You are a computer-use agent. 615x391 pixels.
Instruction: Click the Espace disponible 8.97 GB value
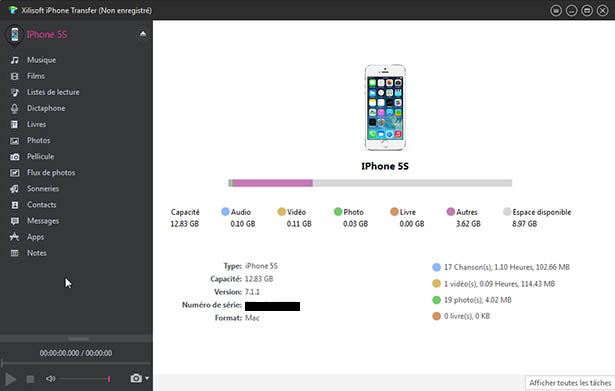coord(524,224)
